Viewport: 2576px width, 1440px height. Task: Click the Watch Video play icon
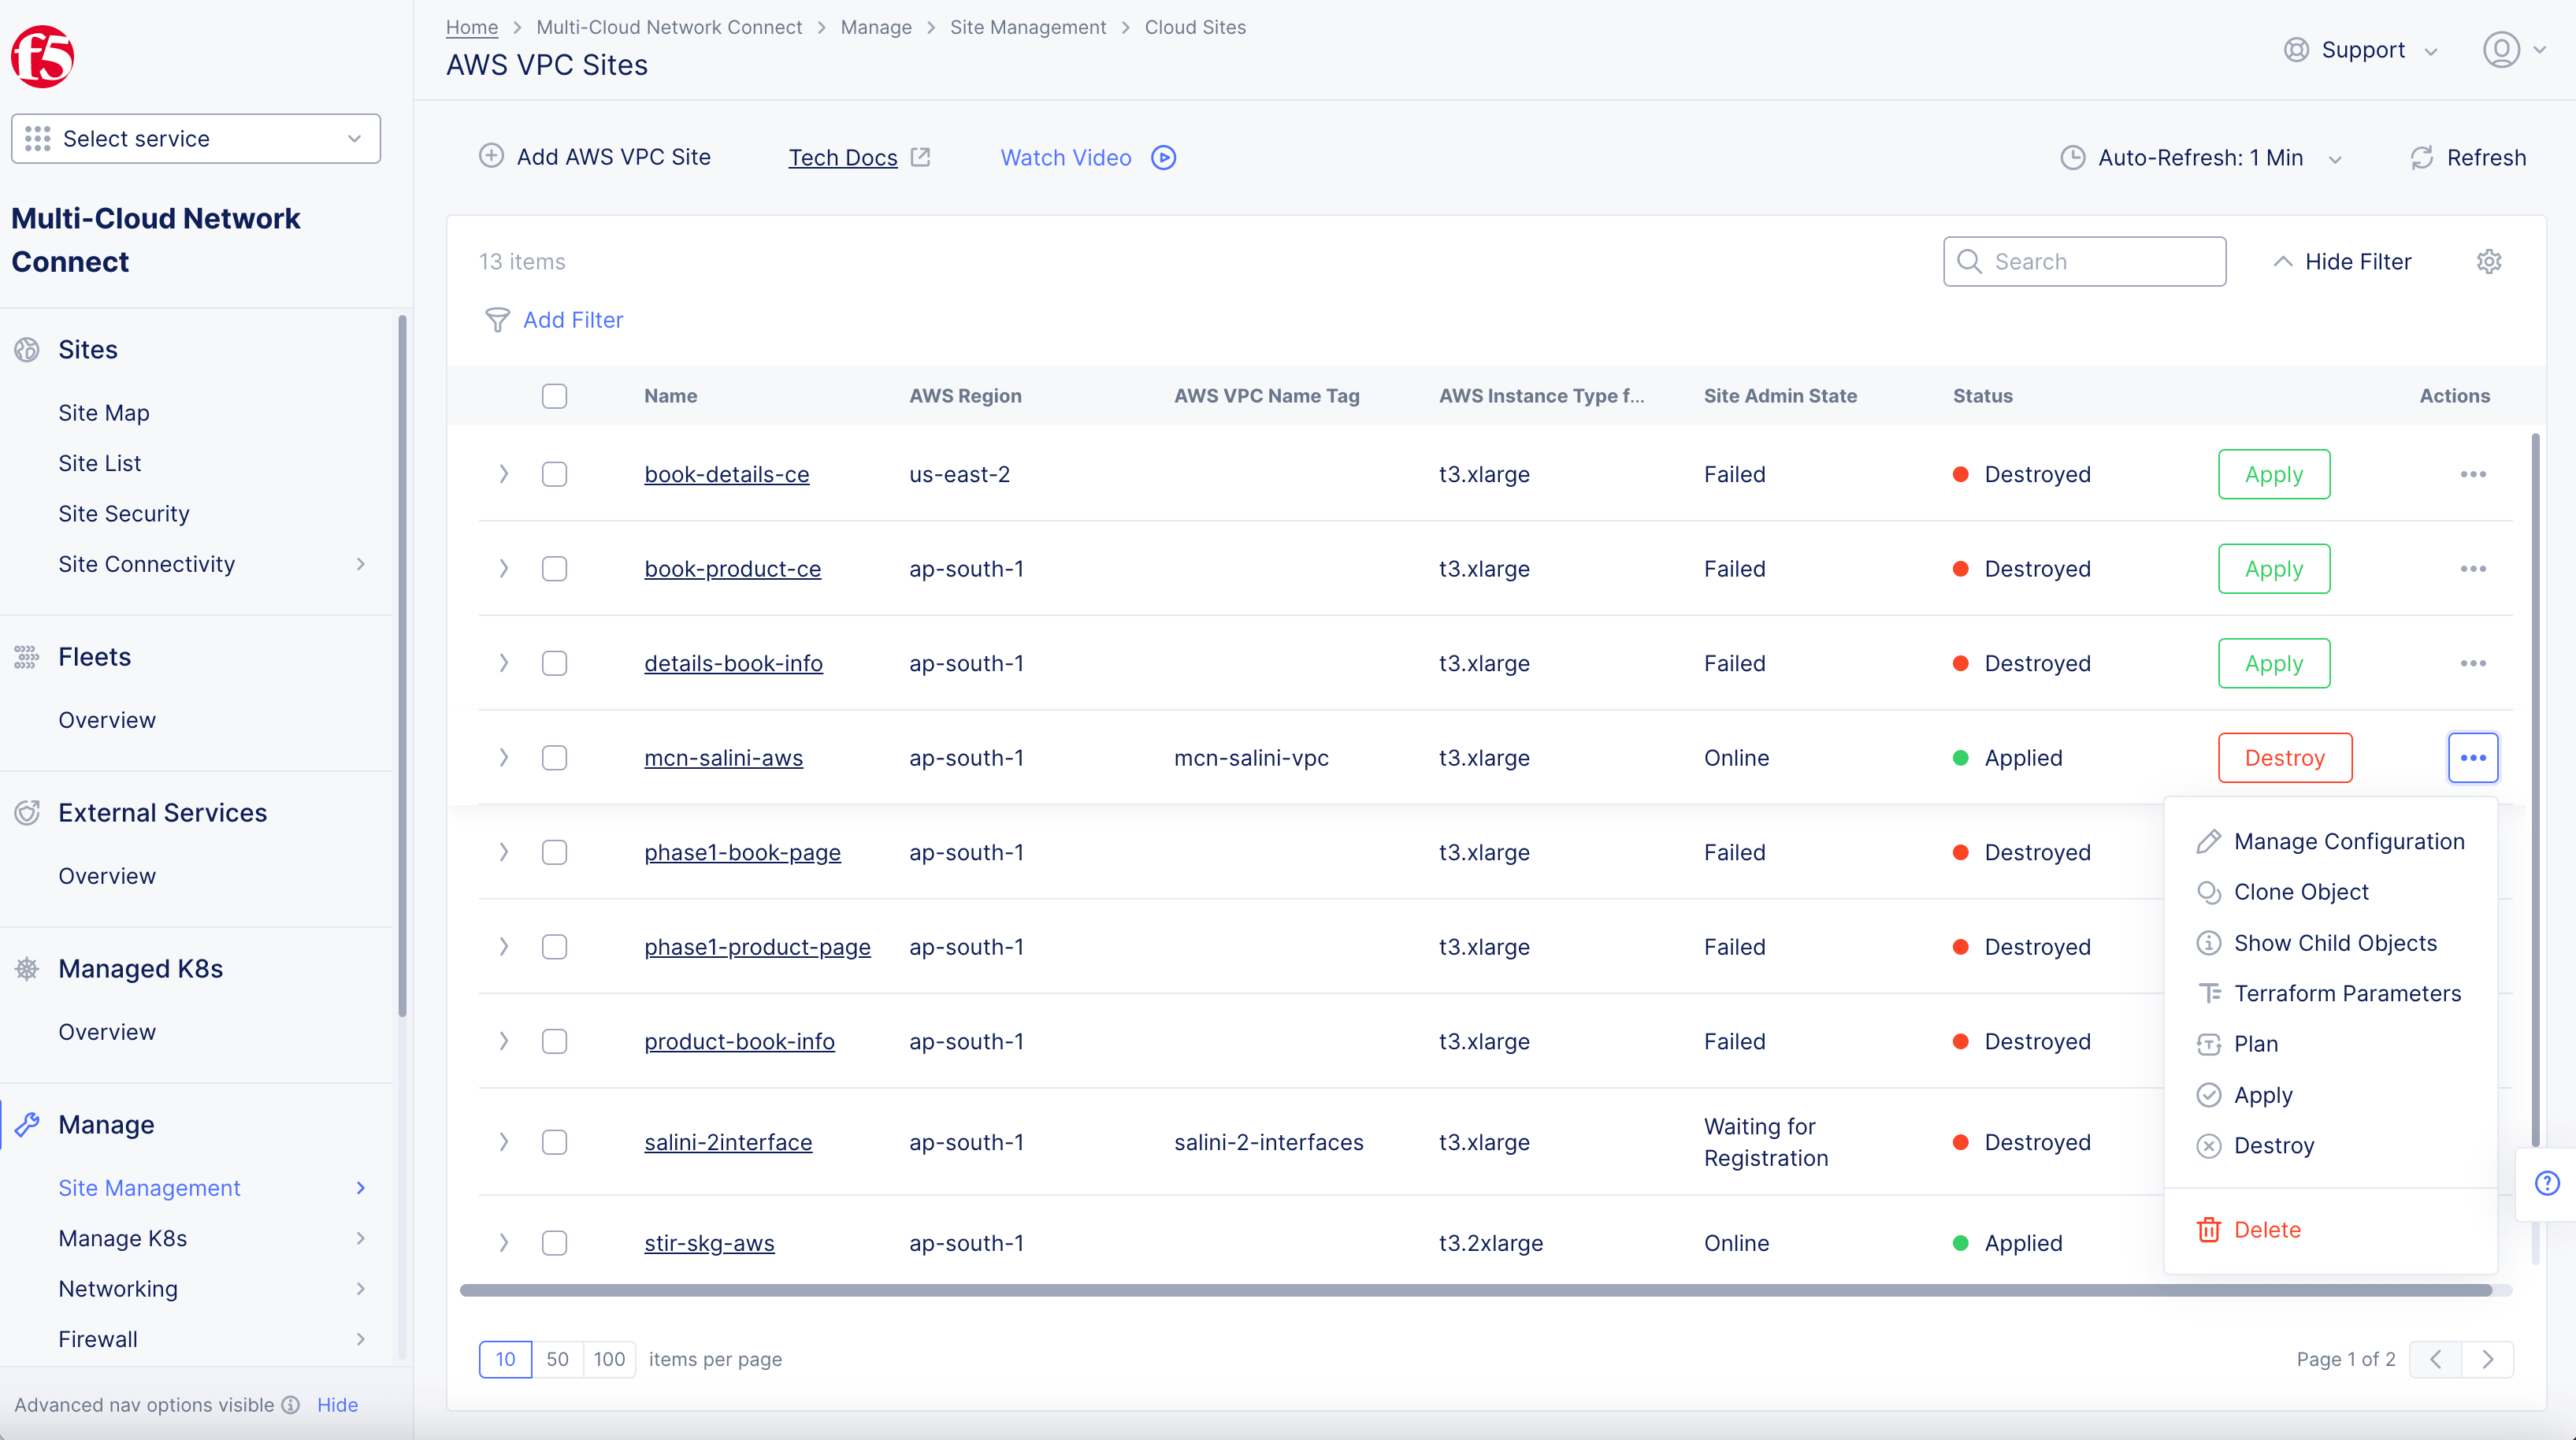(x=1163, y=158)
